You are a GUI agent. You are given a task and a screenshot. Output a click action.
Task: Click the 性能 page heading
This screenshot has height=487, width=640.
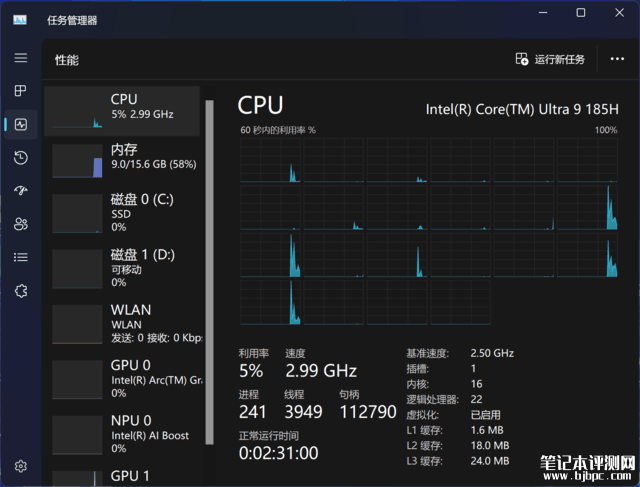pos(67,60)
